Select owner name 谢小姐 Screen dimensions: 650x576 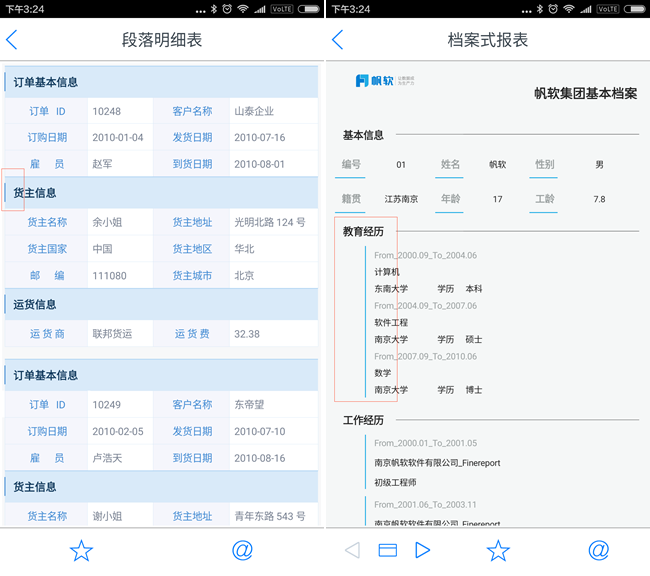pyautogui.click(x=107, y=516)
